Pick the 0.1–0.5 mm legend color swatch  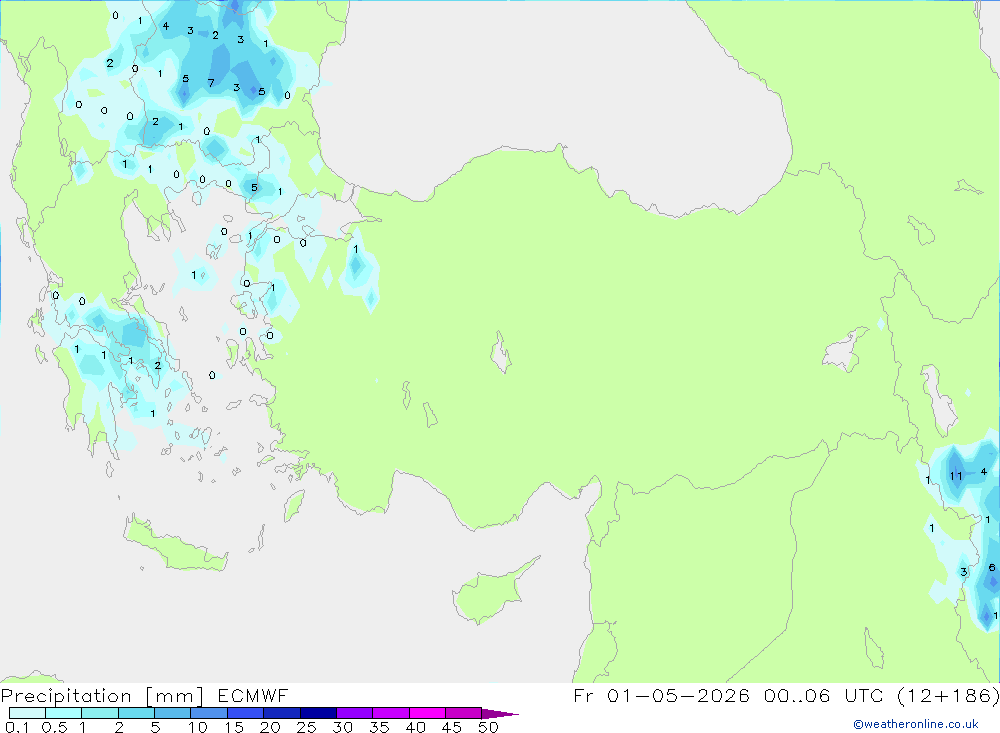coord(27,713)
